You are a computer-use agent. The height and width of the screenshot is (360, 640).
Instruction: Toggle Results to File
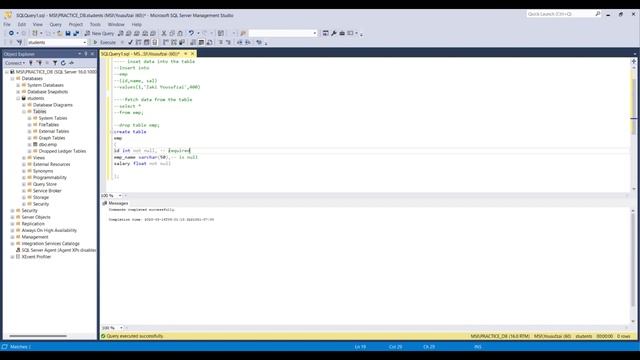point(209,42)
